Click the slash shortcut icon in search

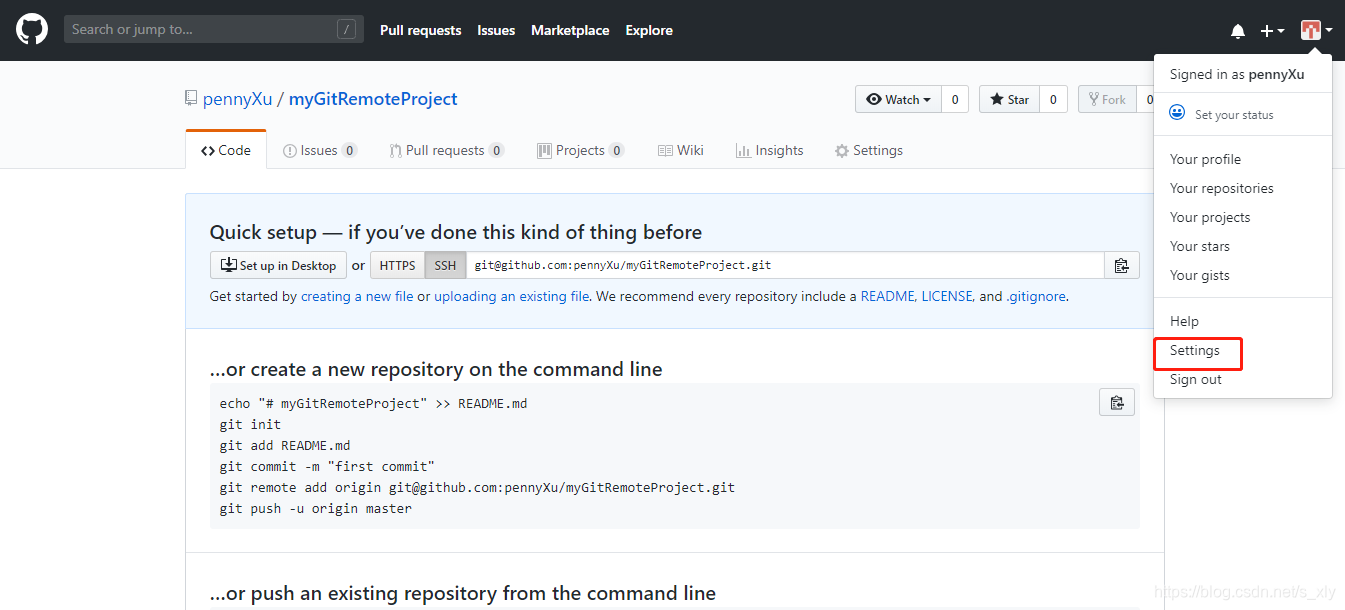(x=347, y=29)
